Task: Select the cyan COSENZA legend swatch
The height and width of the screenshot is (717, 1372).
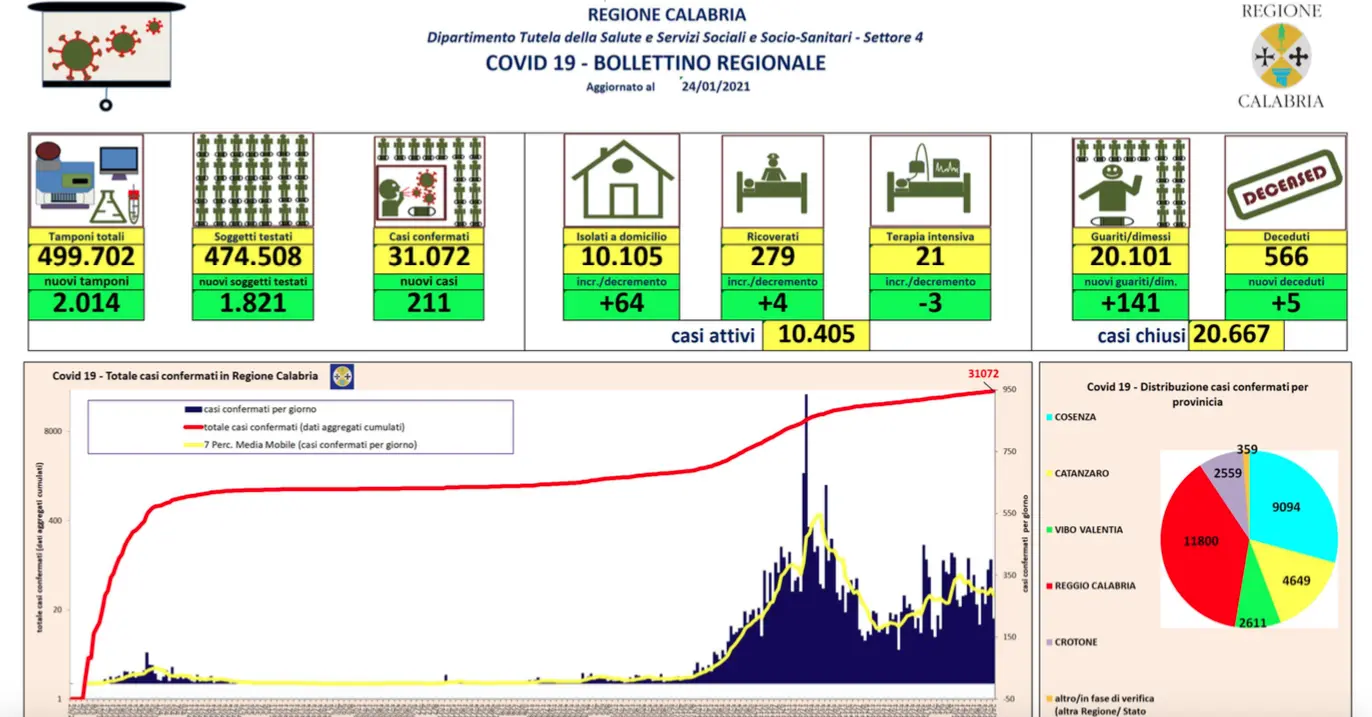Action: point(1049,417)
